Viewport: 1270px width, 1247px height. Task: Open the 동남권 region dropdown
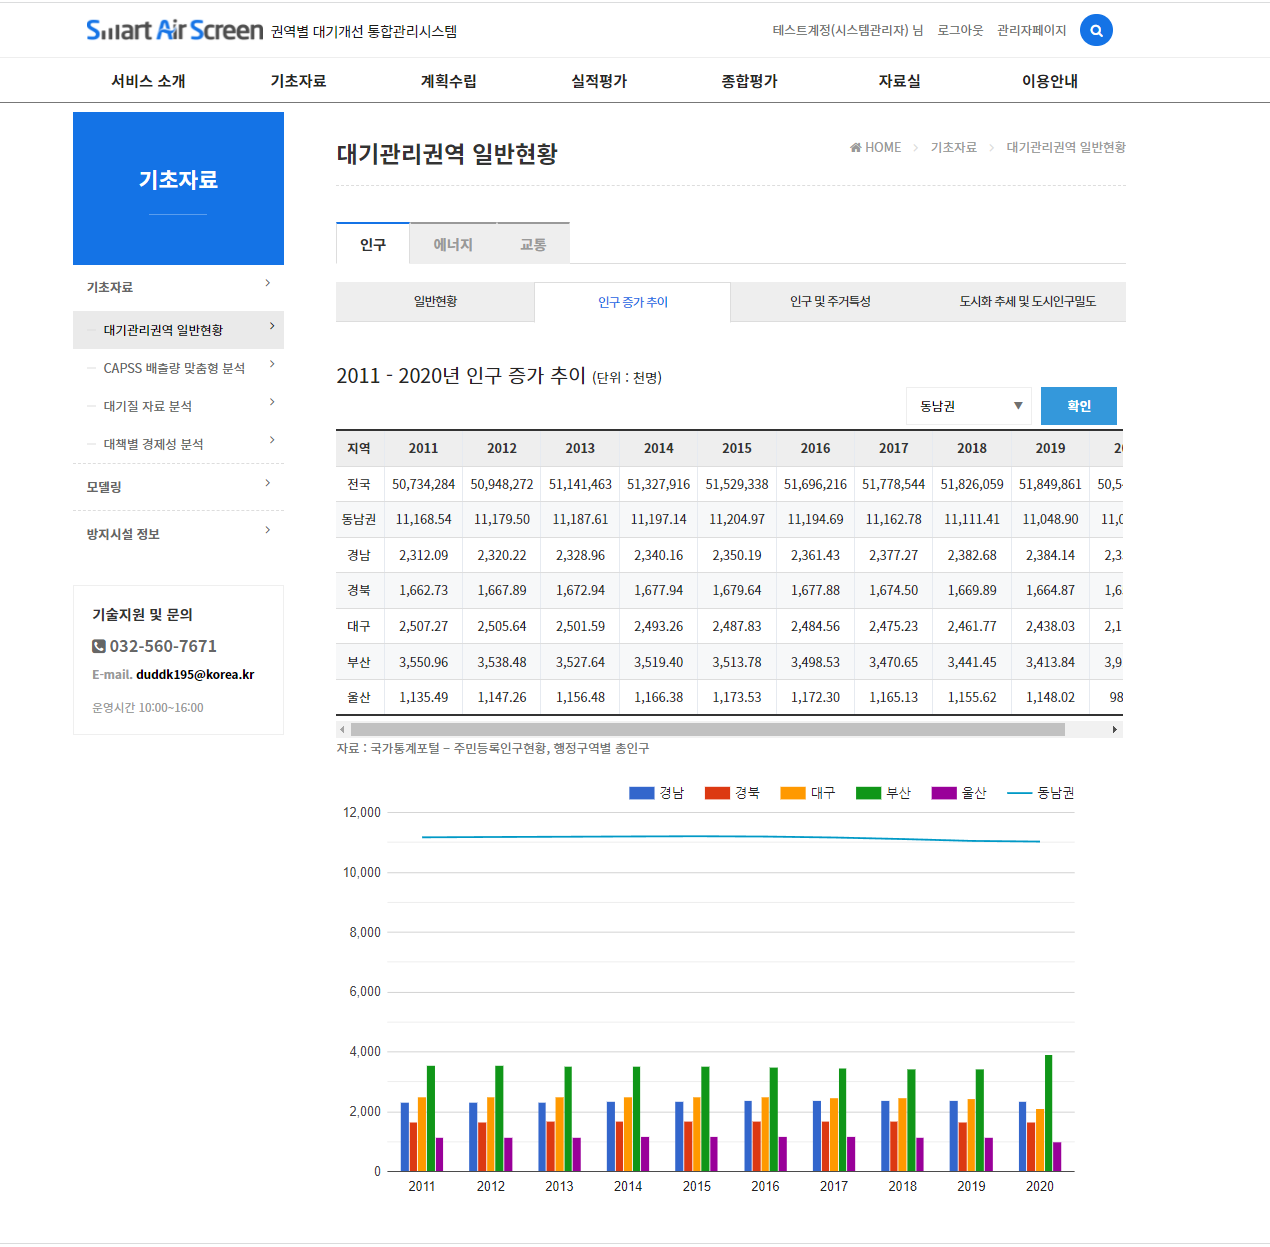coord(969,406)
